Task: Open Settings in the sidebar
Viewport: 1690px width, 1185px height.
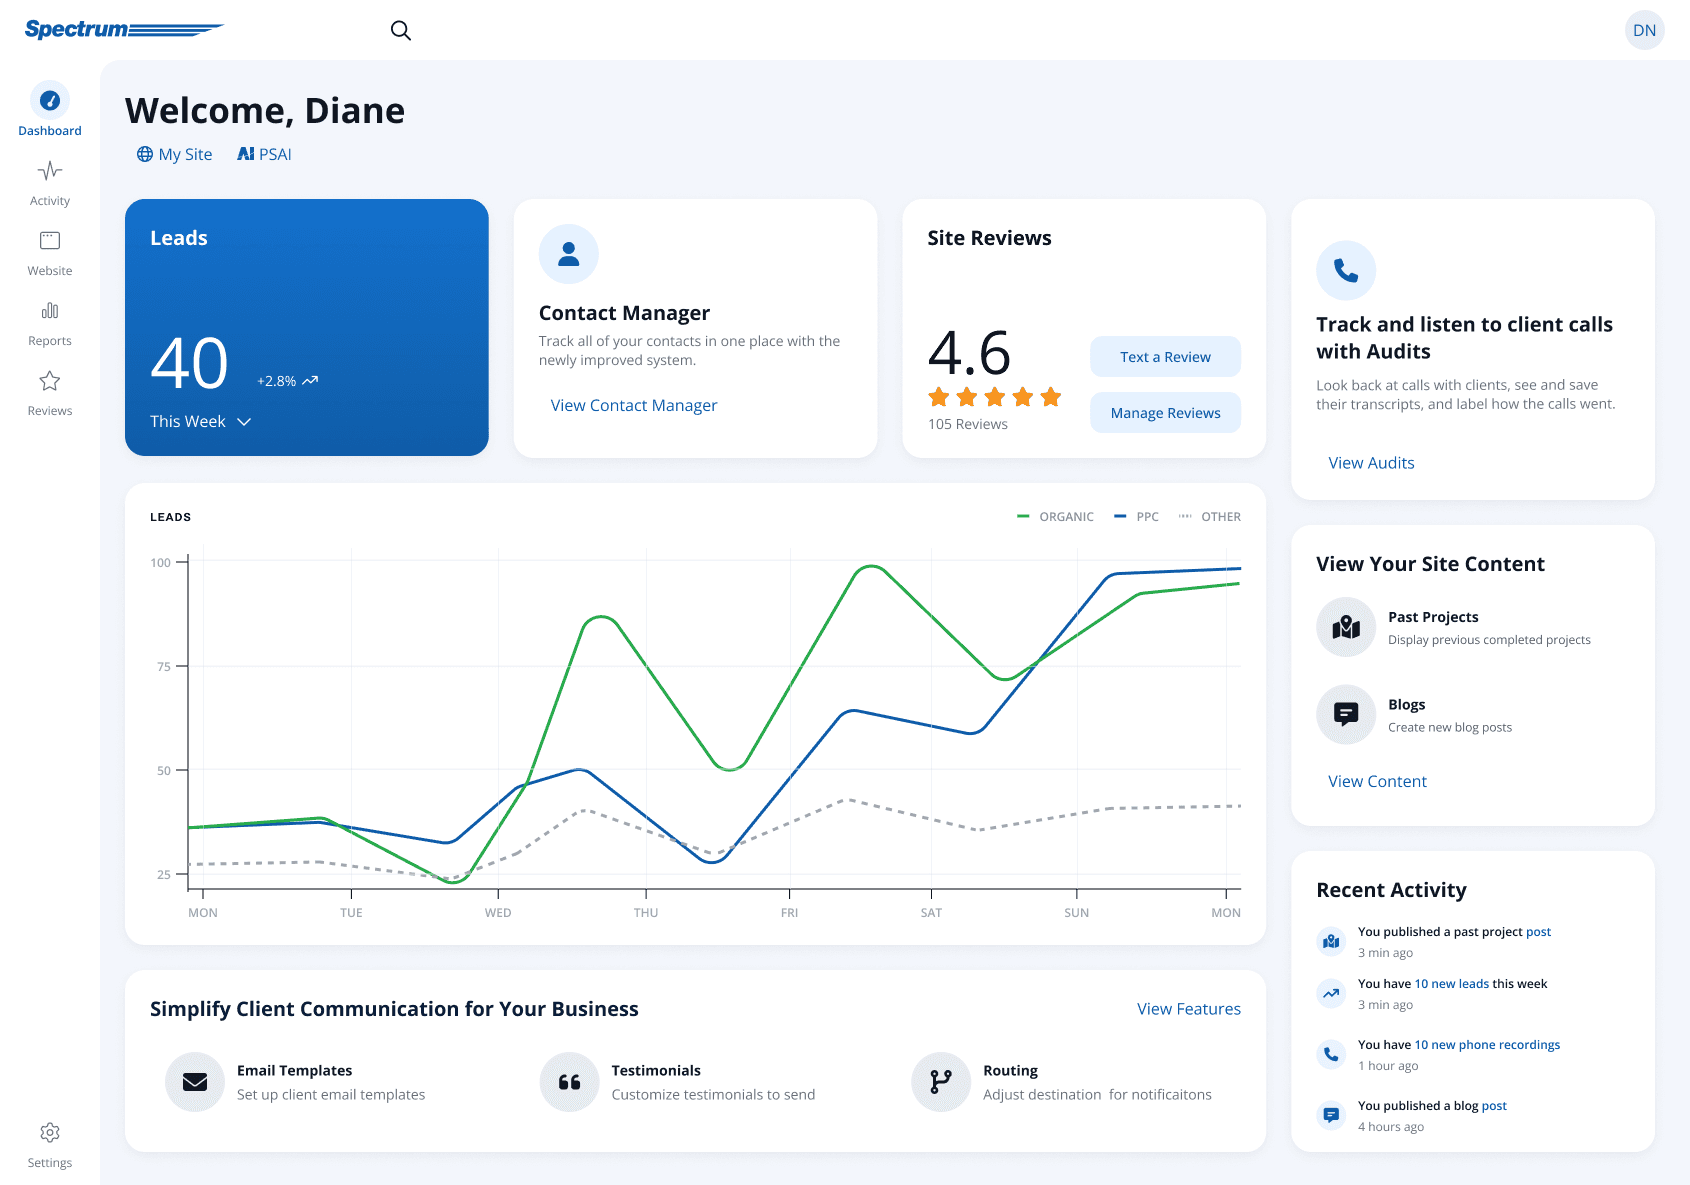Action: (50, 1145)
